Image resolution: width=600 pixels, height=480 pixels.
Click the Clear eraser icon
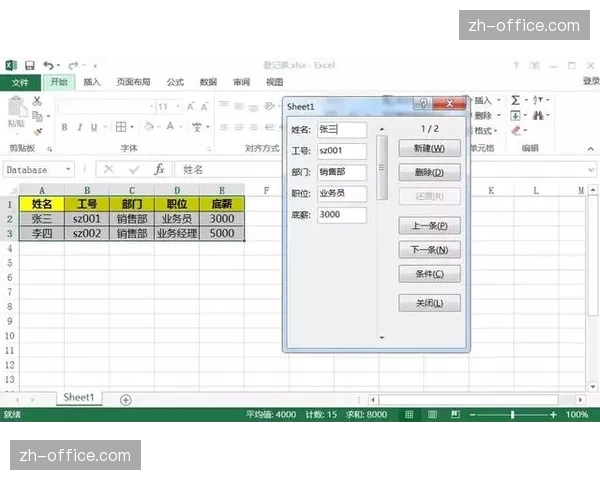pos(516,131)
